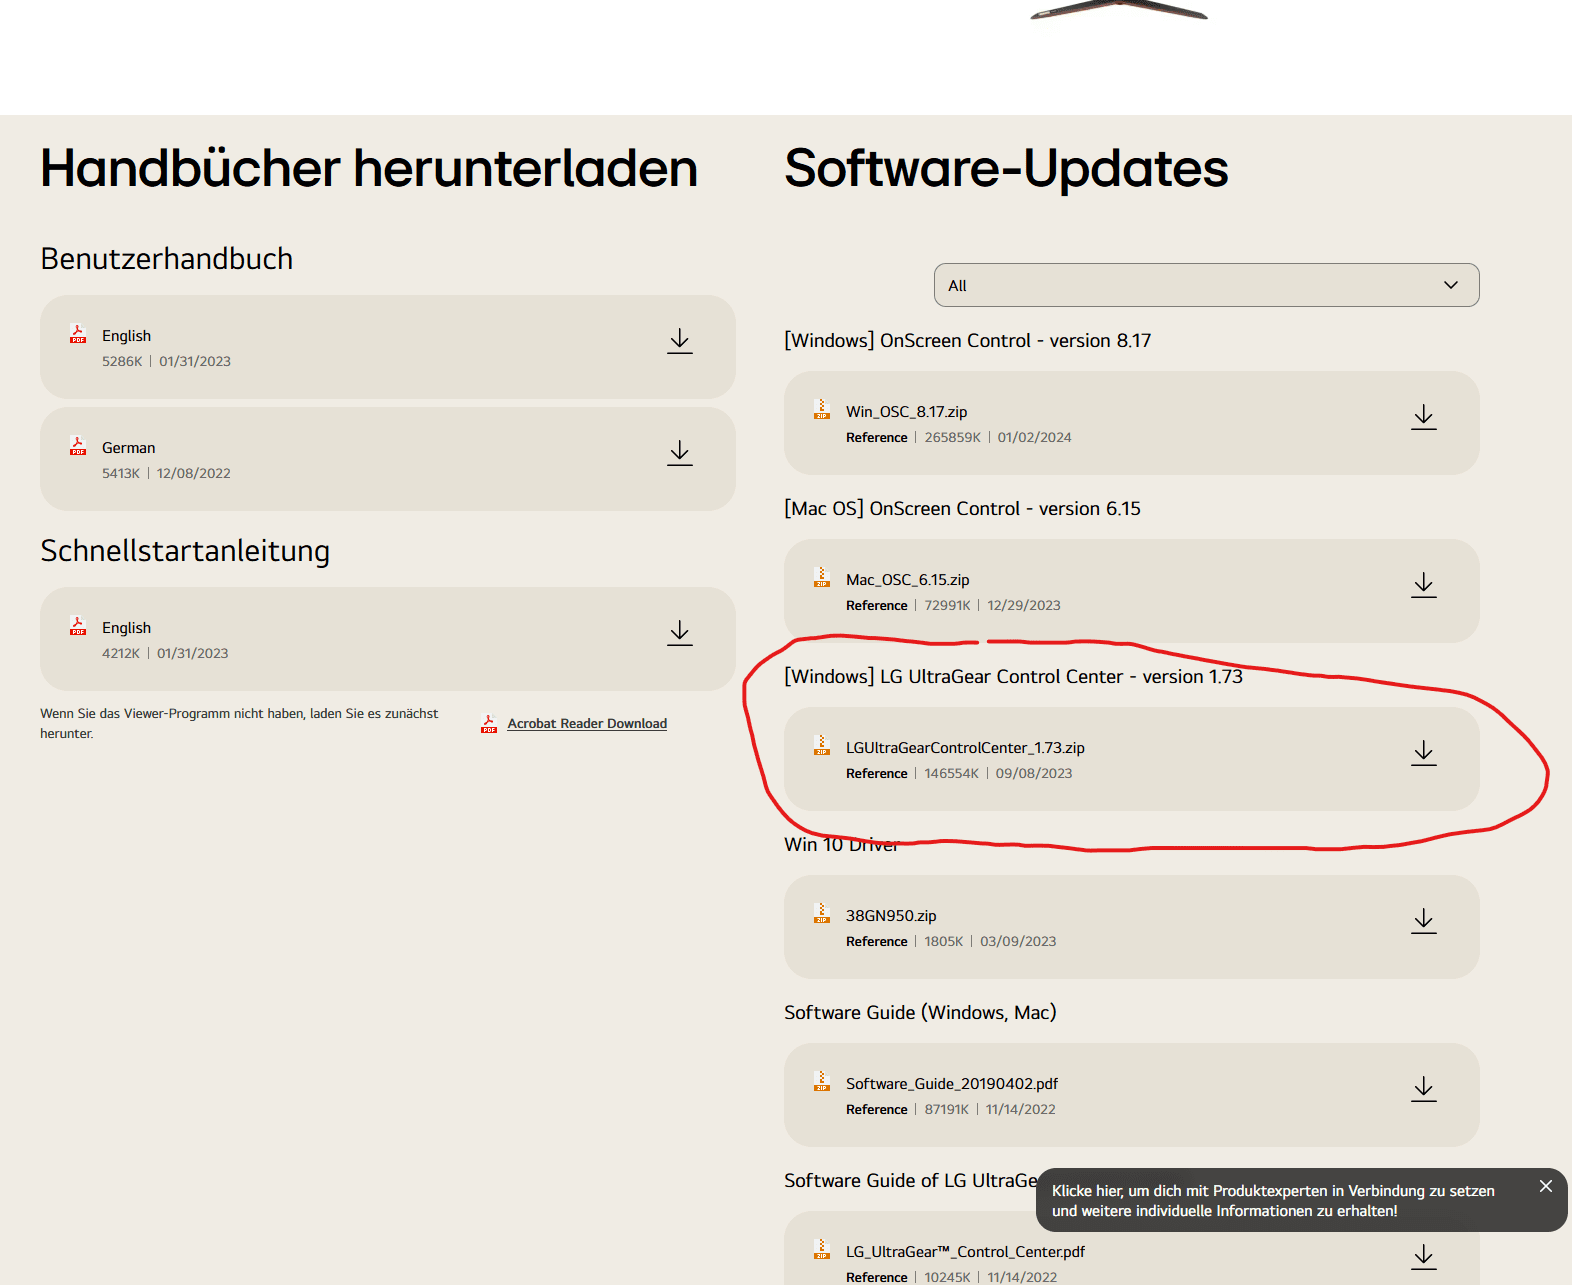Click size 87191K of Software Guide
Screen dimensions: 1572x1285
coord(947,1110)
